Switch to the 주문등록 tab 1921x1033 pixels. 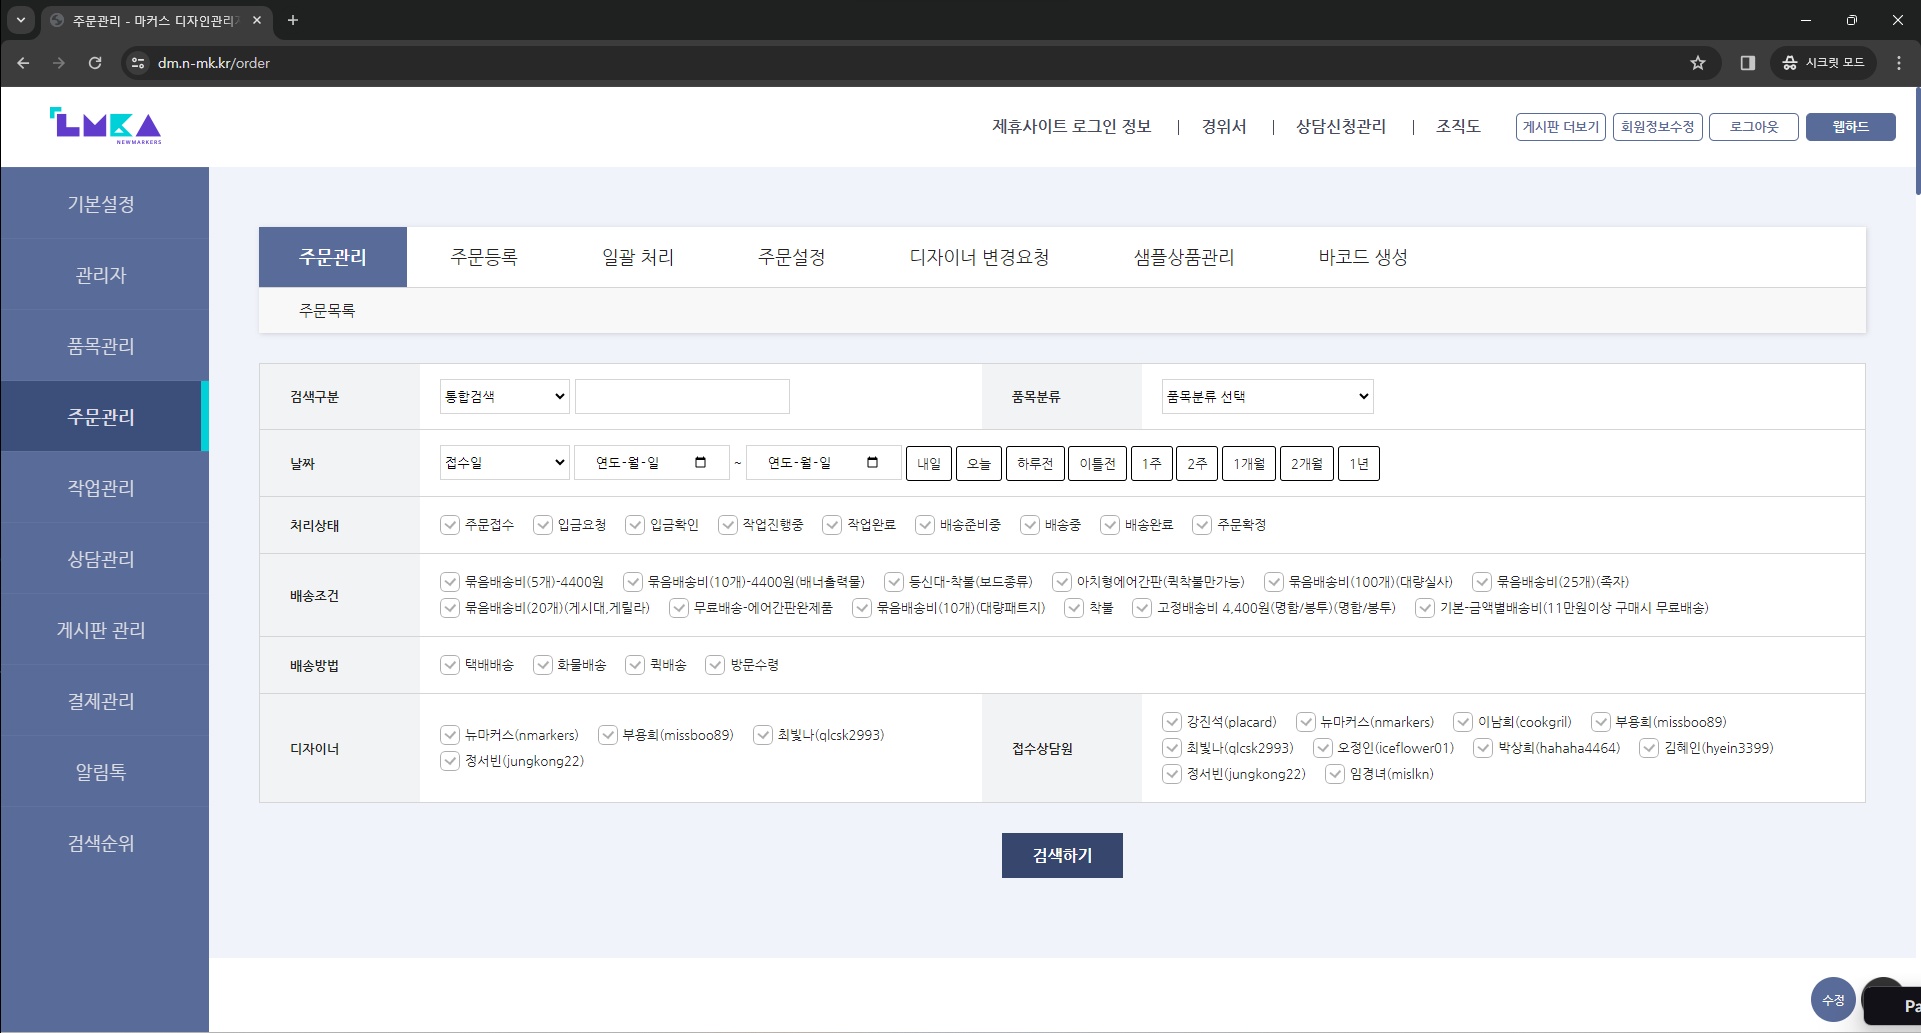tap(484, 257)
